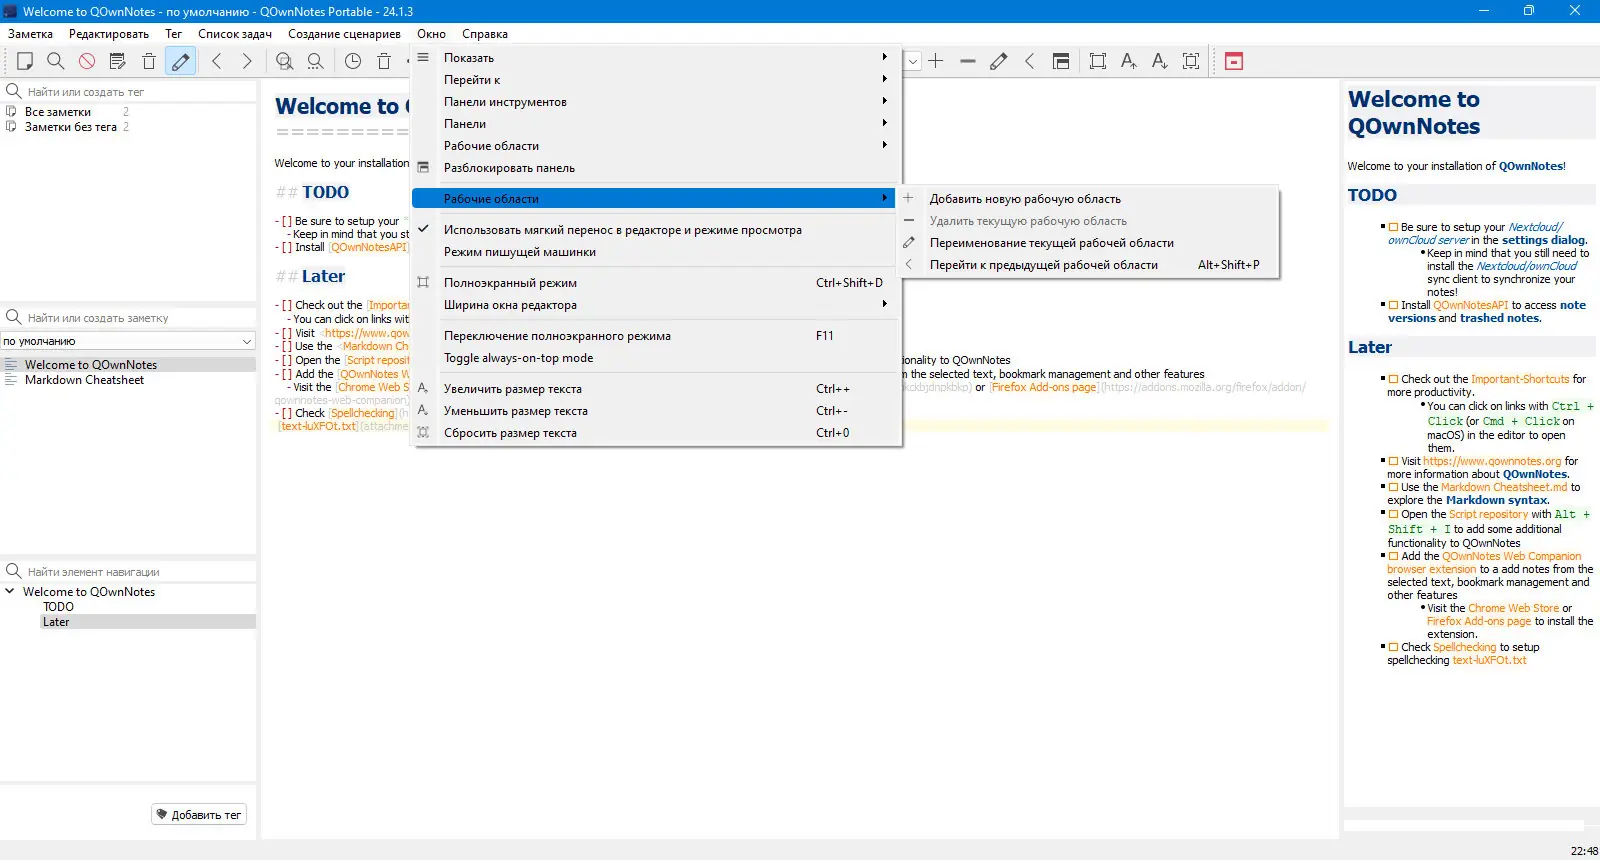Choose 'Добавить новую рабочую область' from submenu
The image size is (1600, 860).
[1088, 199]
